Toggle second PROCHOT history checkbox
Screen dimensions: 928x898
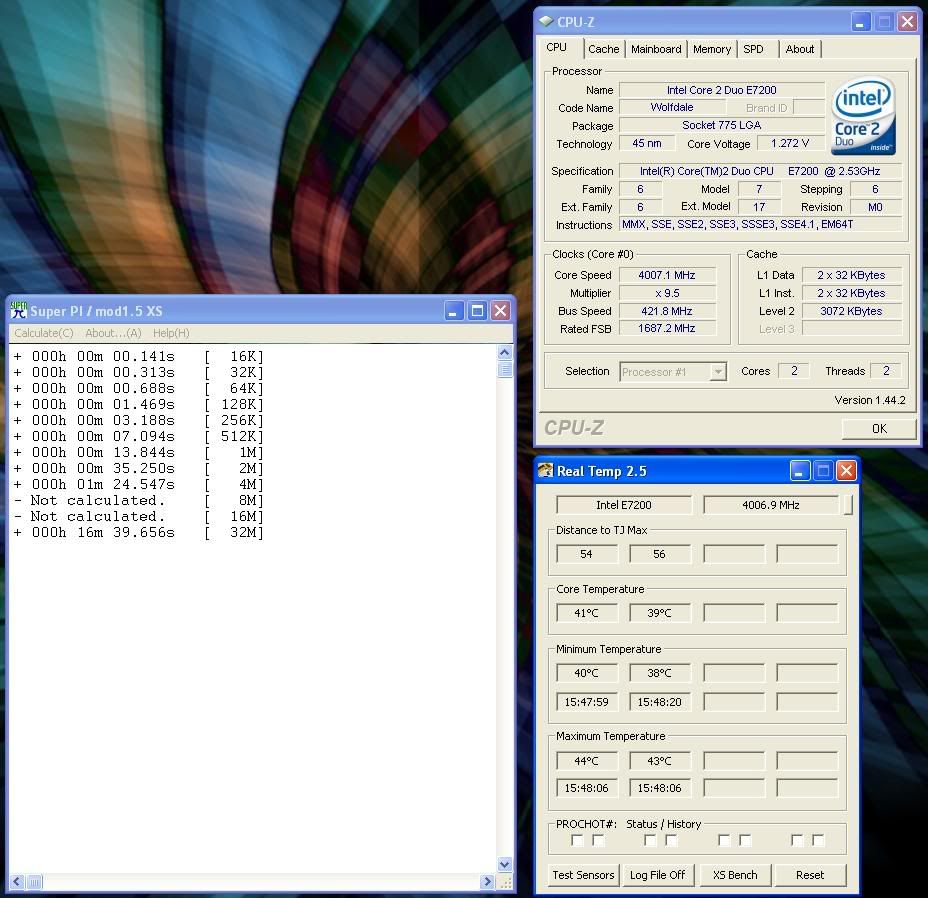[x=671, y=840]
